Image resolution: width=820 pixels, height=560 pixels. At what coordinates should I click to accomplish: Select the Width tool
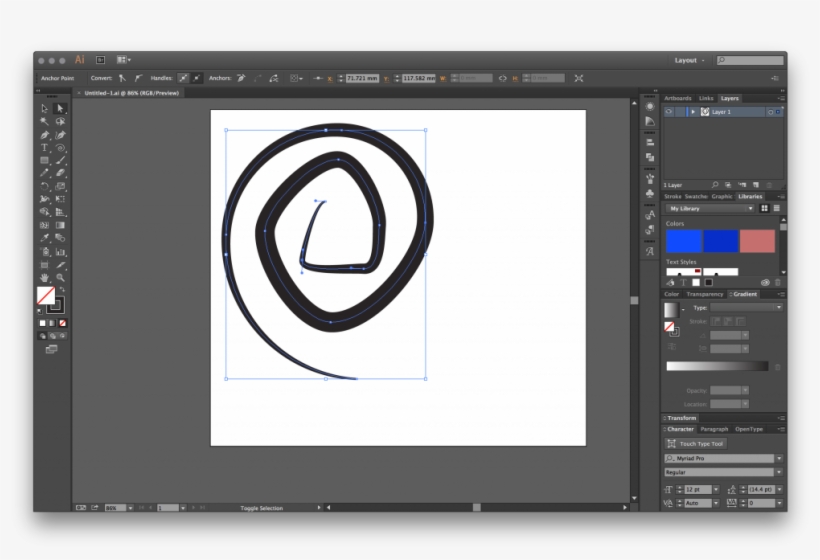click(44, 199)
